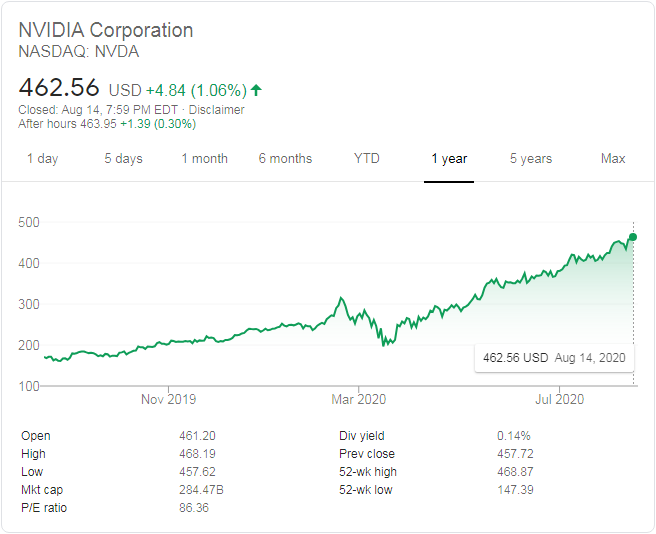Click the NVIDIA Corporation title
Viewport: 656px width, 534px height.
coord(106,30)
